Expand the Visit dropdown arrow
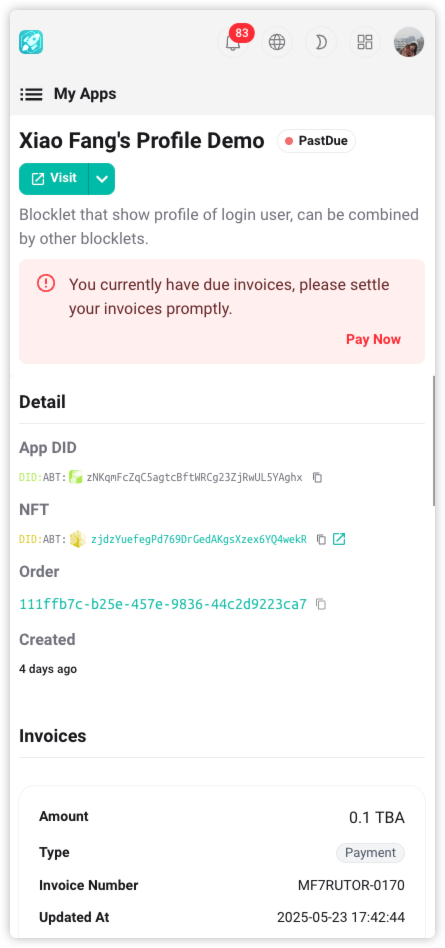The height and width of the screenshot is (948, 445). [102, 179]
